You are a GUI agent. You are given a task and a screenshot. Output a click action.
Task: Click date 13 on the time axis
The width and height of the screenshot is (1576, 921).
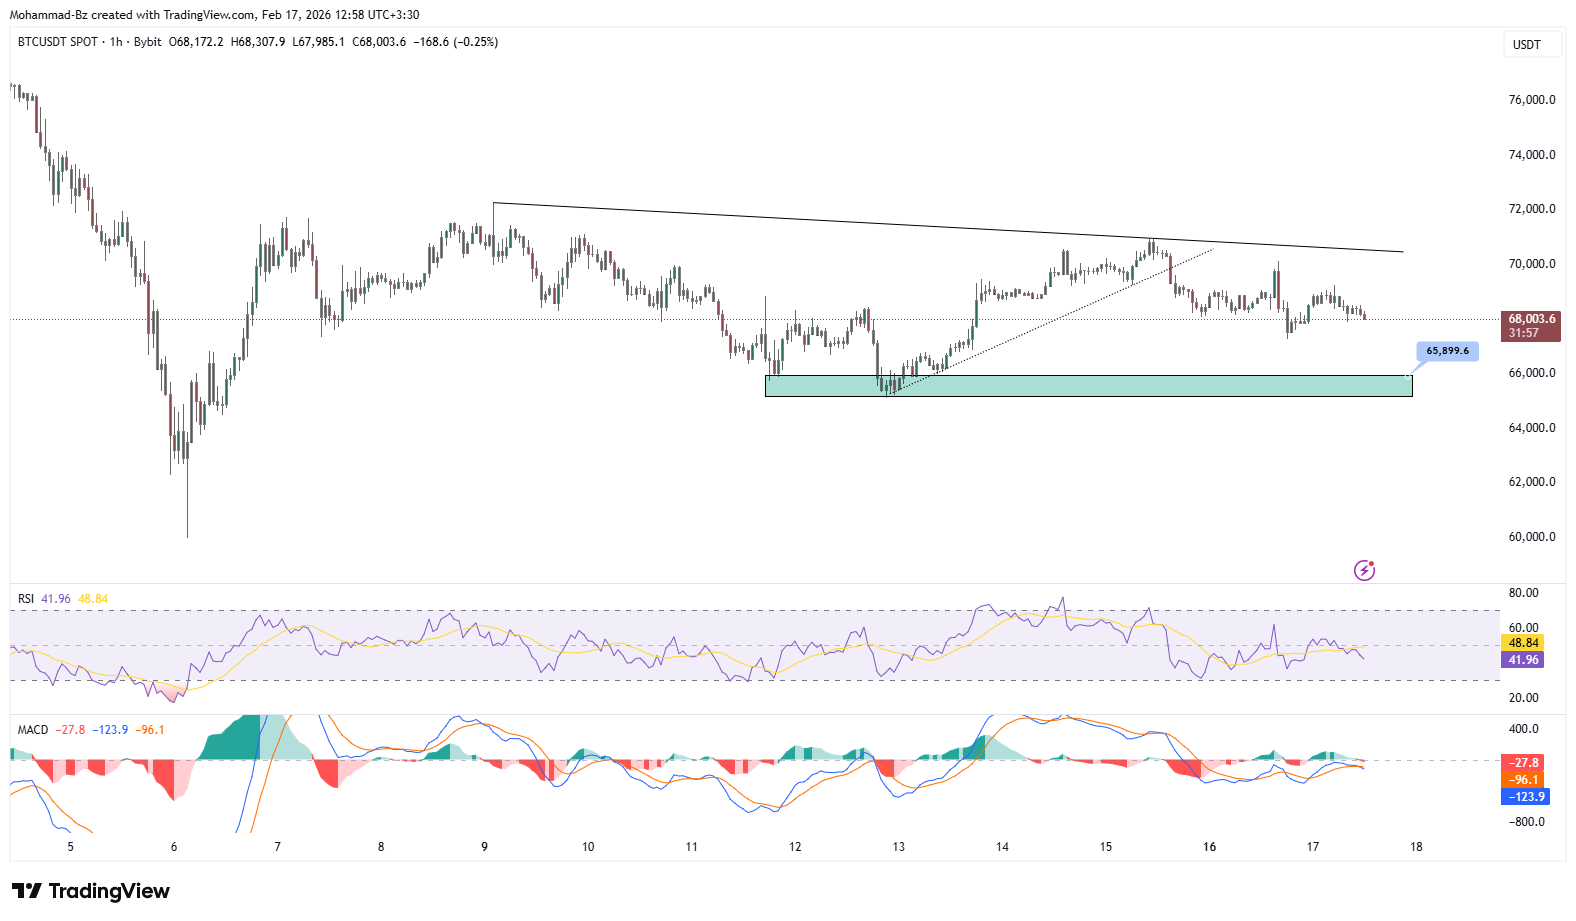(898, 847)
